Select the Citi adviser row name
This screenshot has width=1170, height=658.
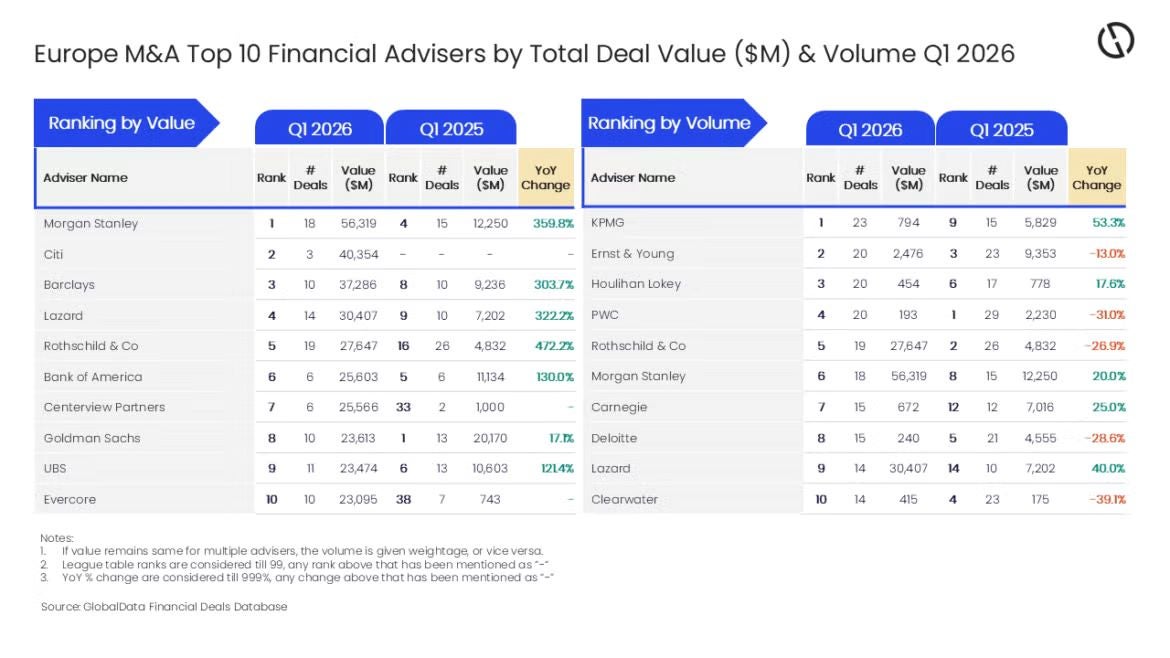pyautogui.click(x=55, y=254)
